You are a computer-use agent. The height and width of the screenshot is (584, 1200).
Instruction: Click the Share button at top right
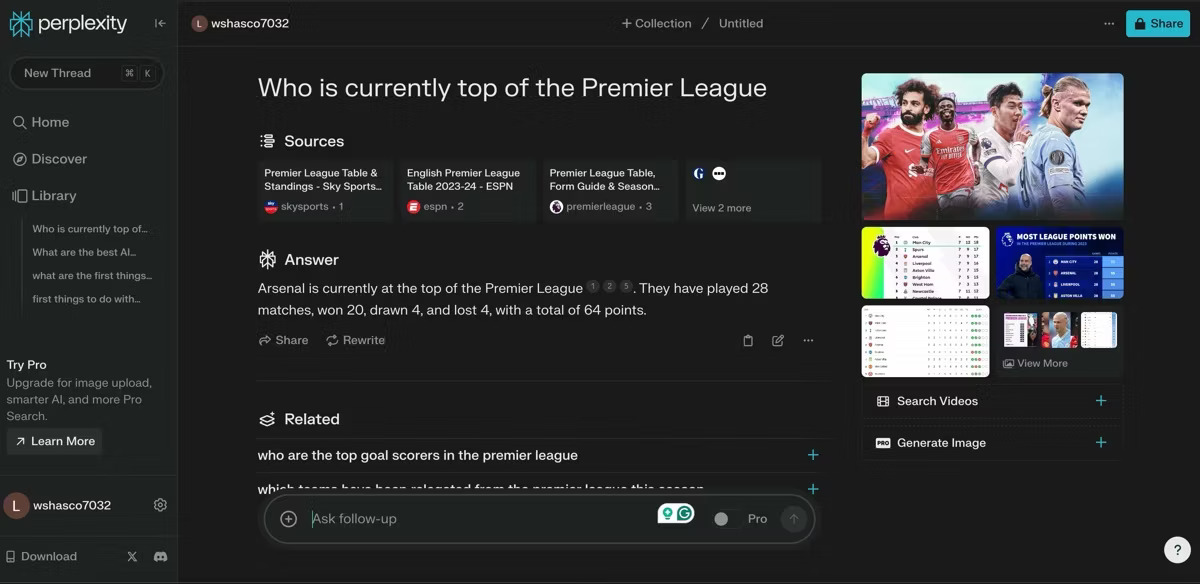[1158, 23]
